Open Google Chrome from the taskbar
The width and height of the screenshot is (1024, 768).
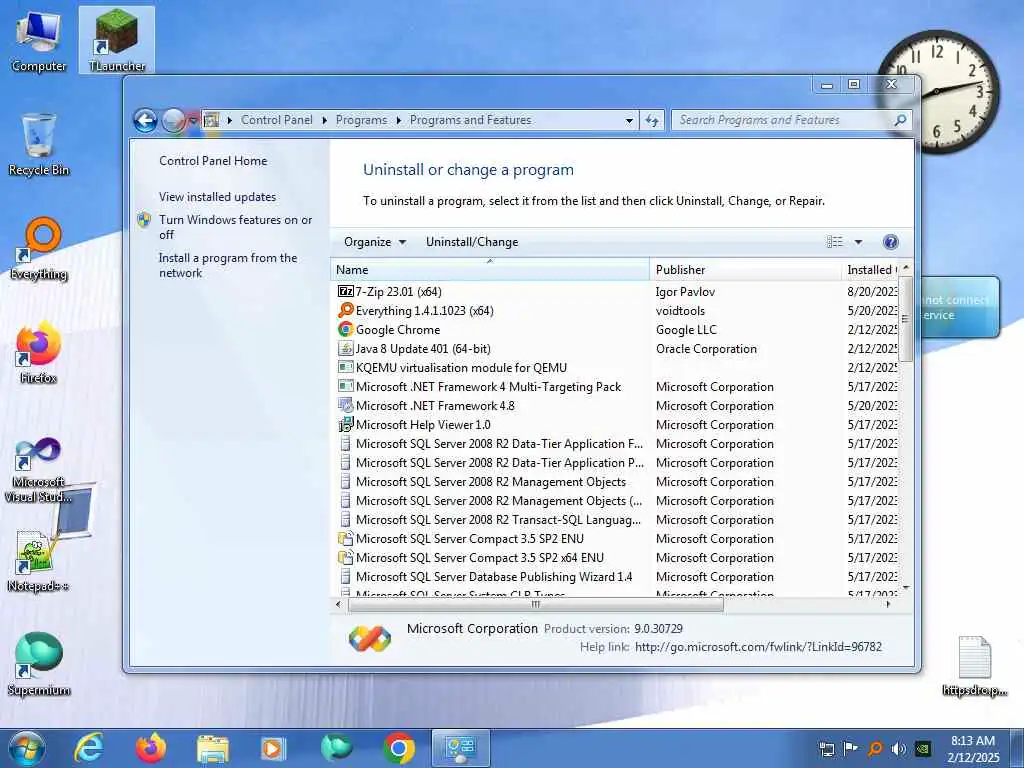(399, 748)
